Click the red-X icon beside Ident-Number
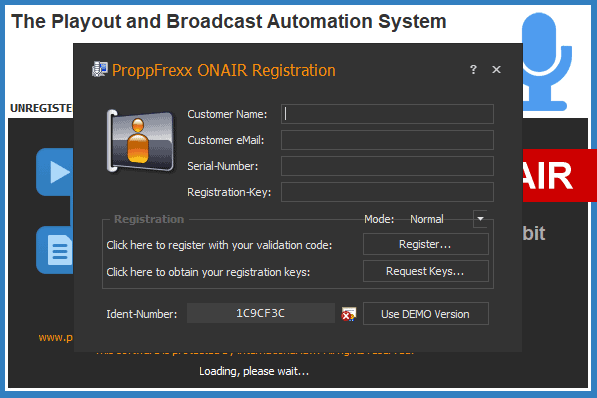The height and width of the screenshot is (398, 597). (348, 314)
